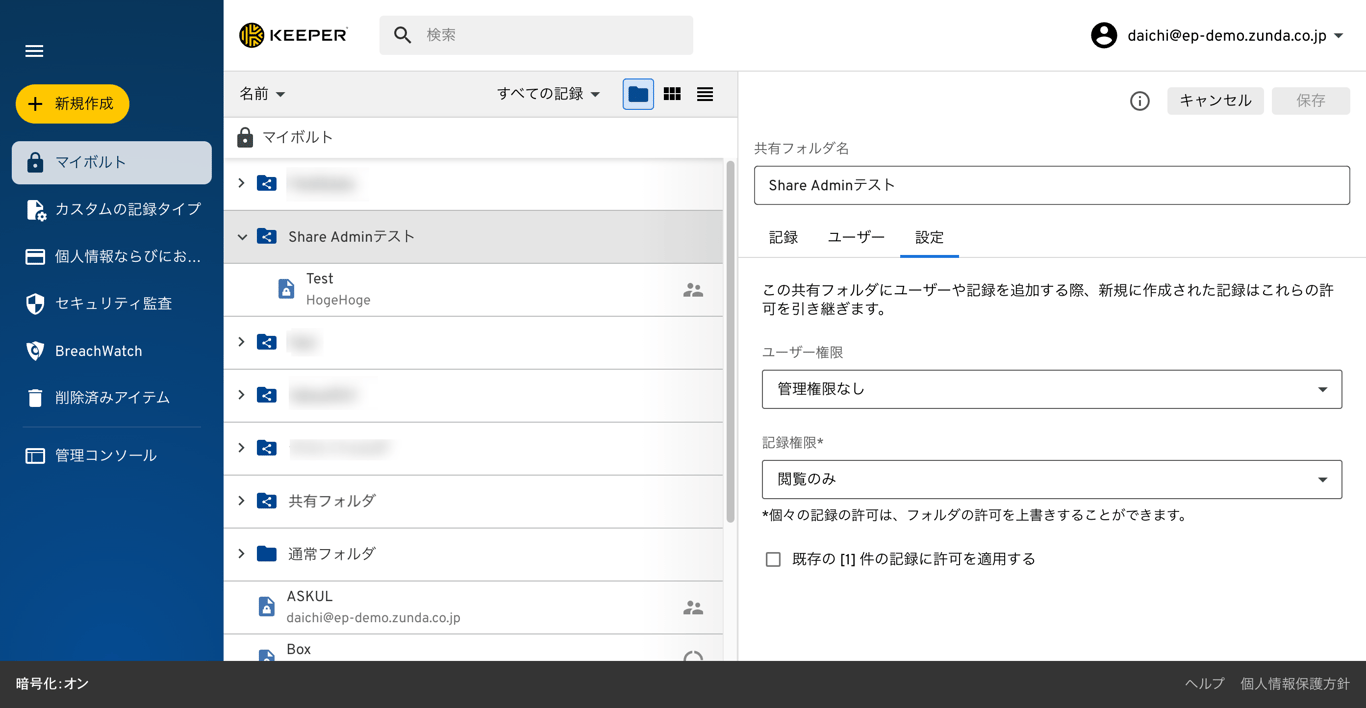Image resolution: width=1366 pixels, height=708 pixels.
Task: Click the キャンセル button
Action: [1215, 100]
